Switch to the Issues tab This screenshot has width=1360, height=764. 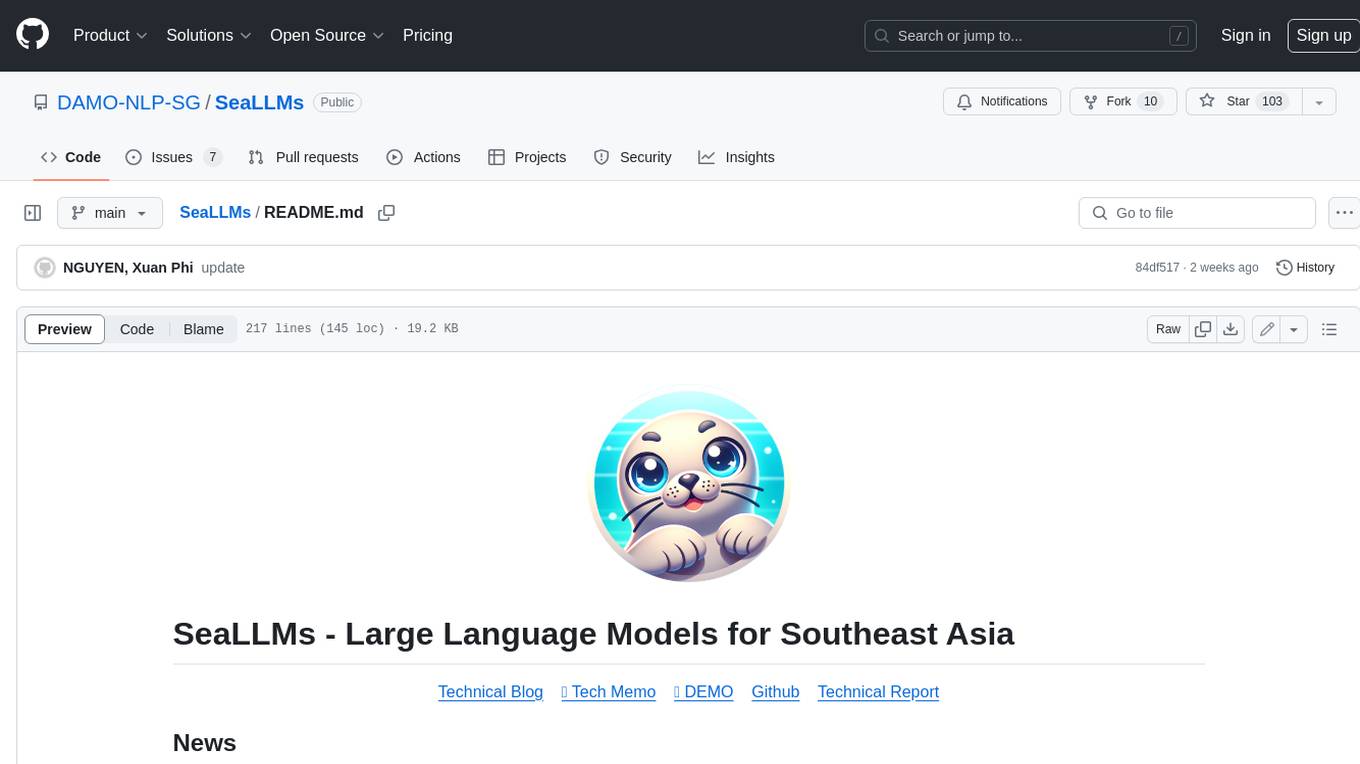click(x=173, y=157)
